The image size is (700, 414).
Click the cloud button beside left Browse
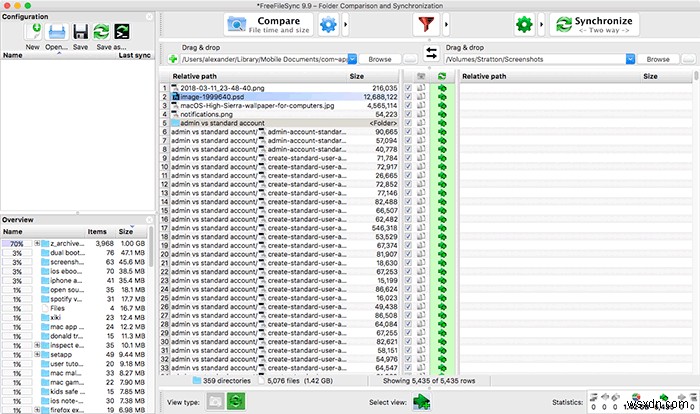(411, 59)
